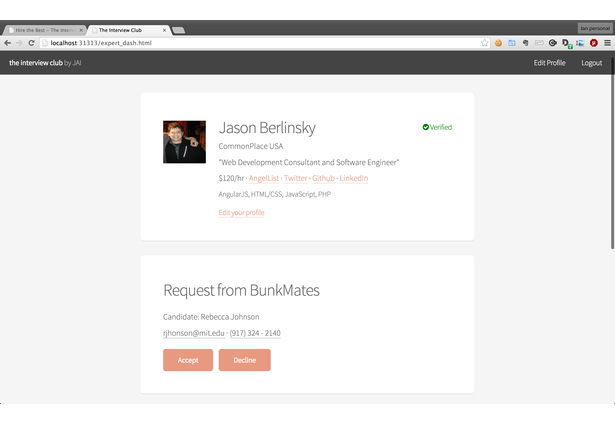The width and height of the screenshot is (615, 424).
Task: Click the Verified label text
Action: (441, 127)
